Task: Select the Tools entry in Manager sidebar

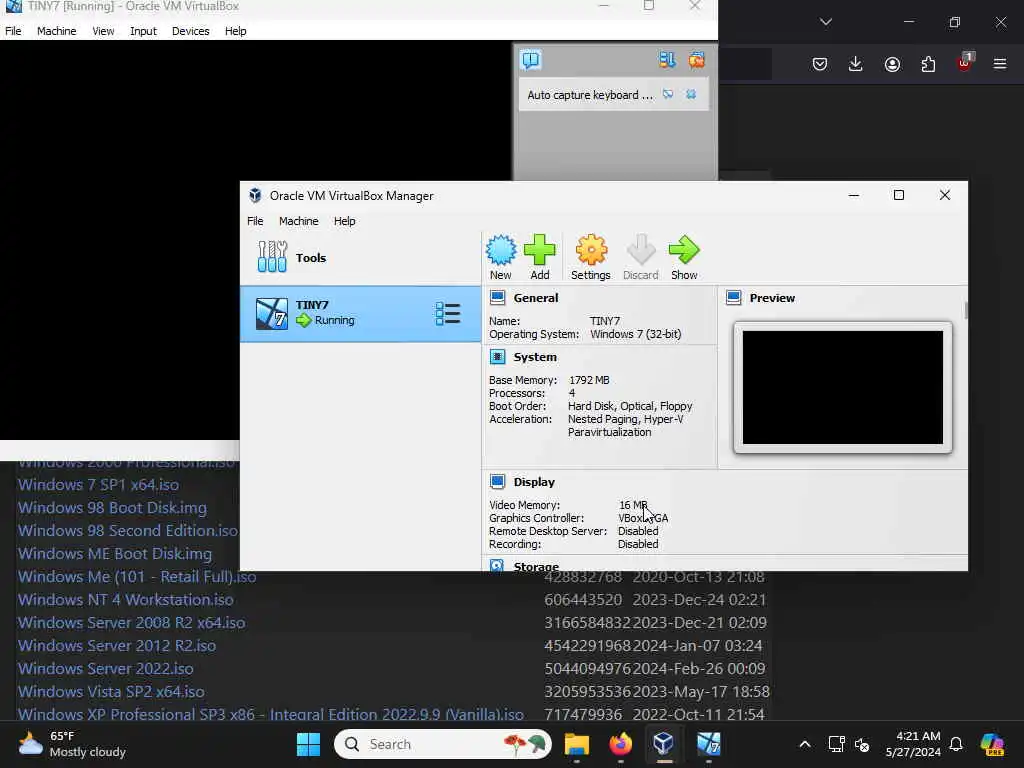Action: (x=360, y=257)
